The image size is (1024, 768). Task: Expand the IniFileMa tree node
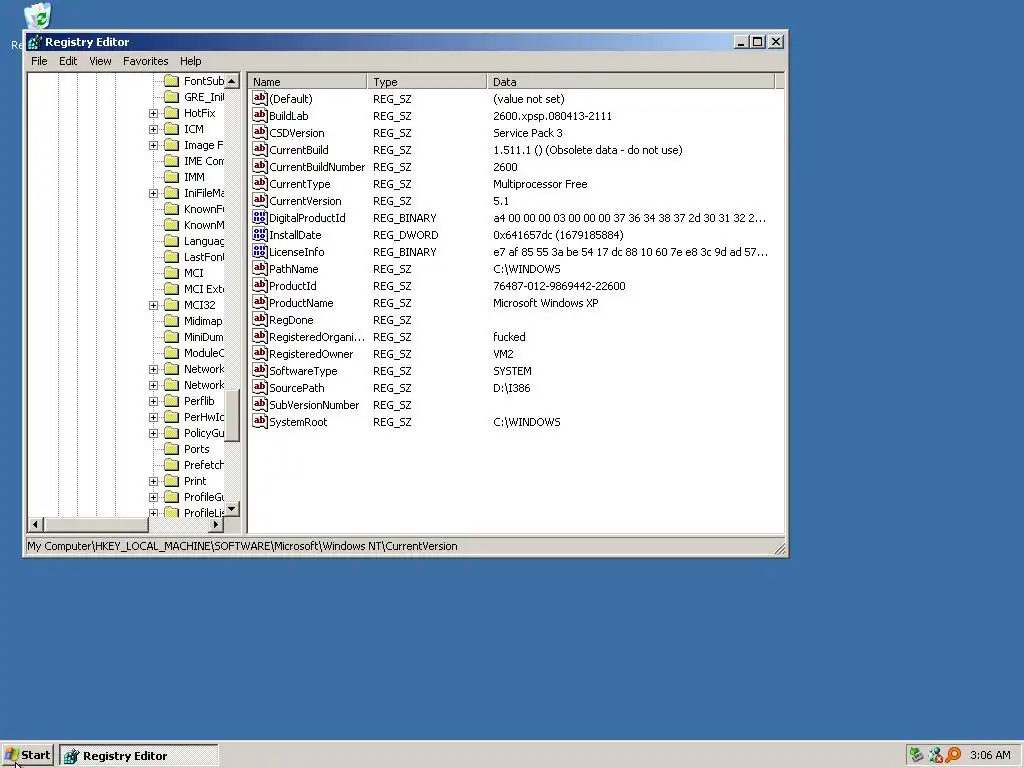pos(153,193)
